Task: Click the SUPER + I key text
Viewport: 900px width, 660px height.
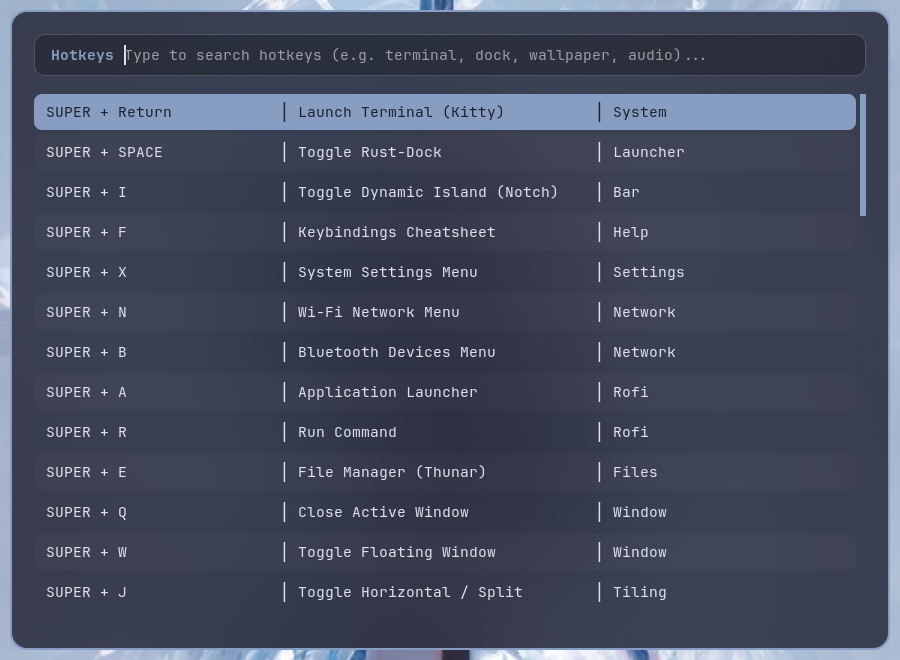Action: pos(86,192)
